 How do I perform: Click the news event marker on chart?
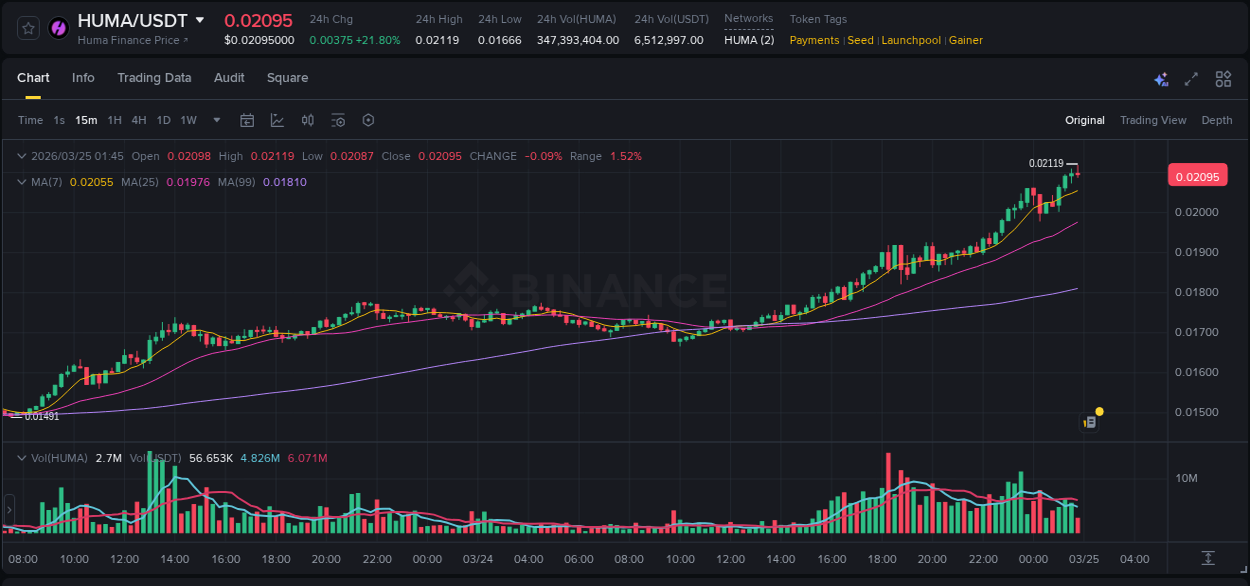pyautogui.click(x=1090, y=422)
